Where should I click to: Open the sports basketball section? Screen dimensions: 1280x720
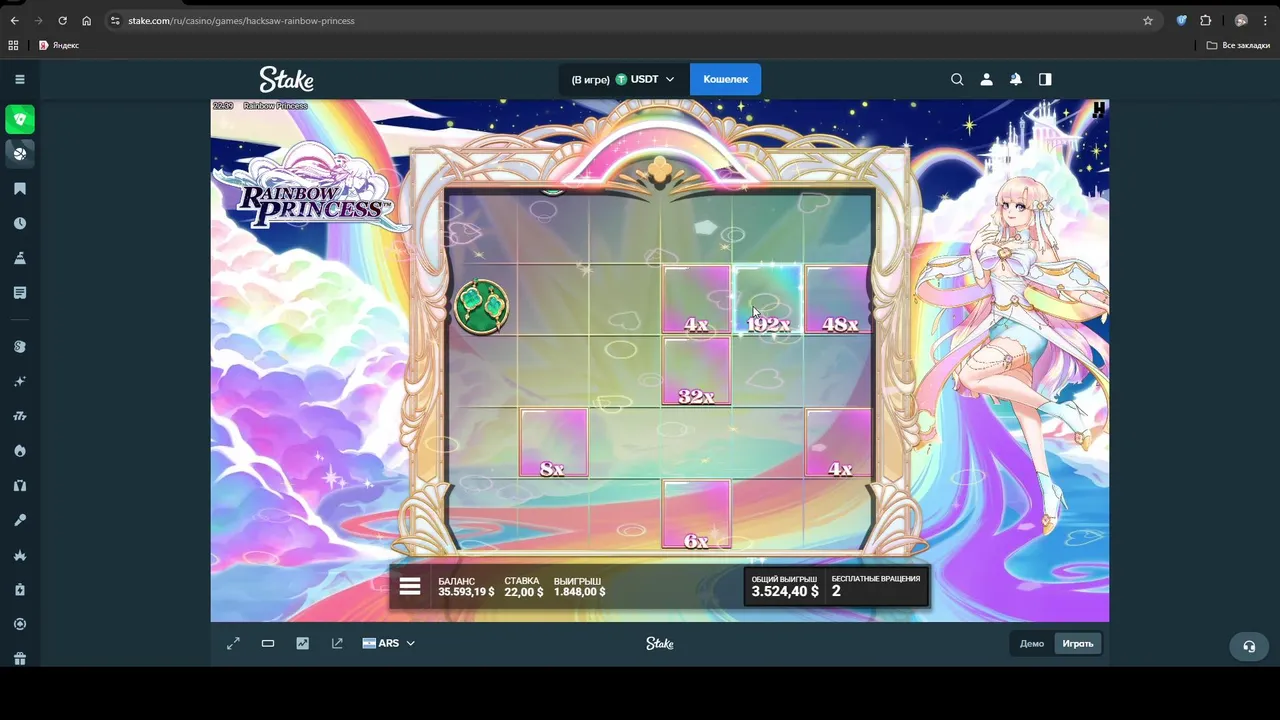(x=20, y=153)
